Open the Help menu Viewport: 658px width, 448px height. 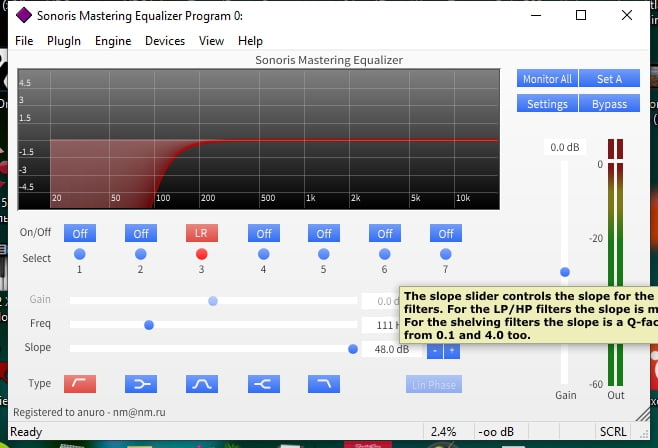point(250,41)
